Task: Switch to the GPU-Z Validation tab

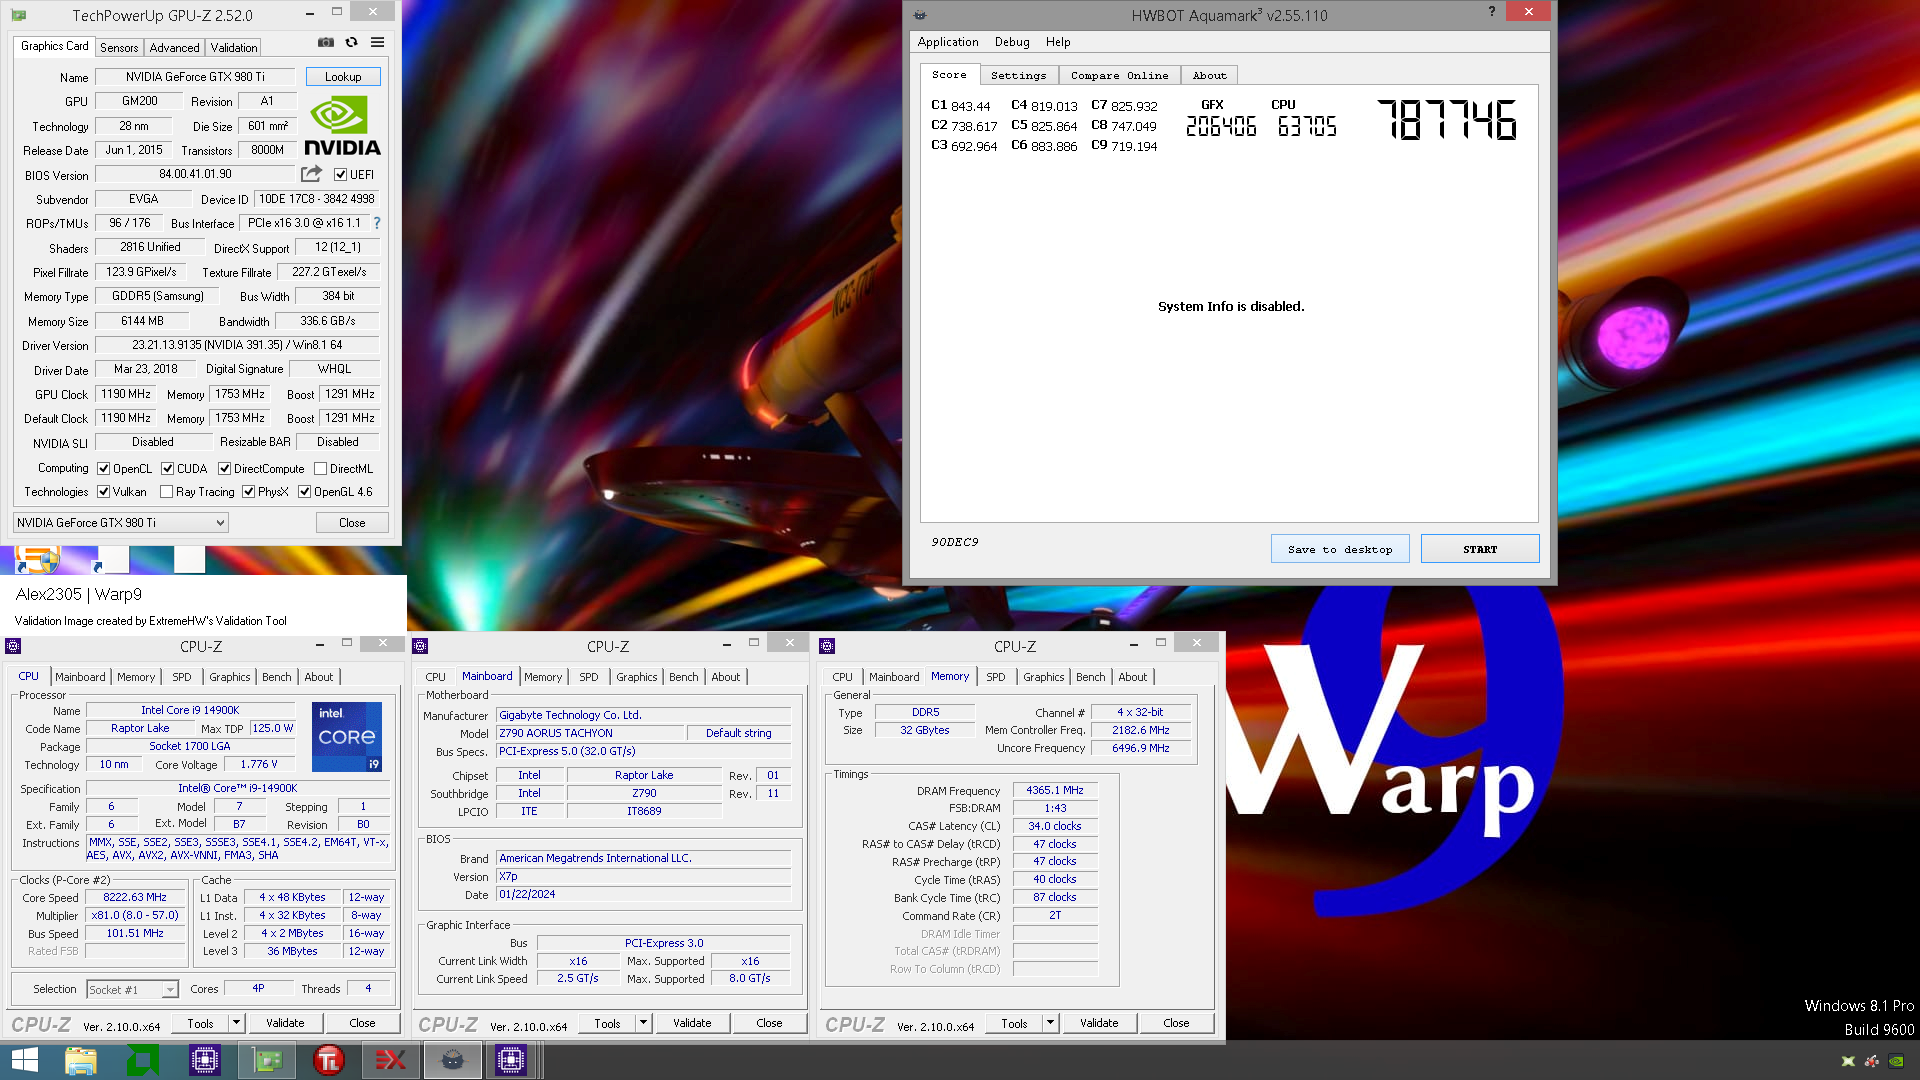Action: [234, 48]
